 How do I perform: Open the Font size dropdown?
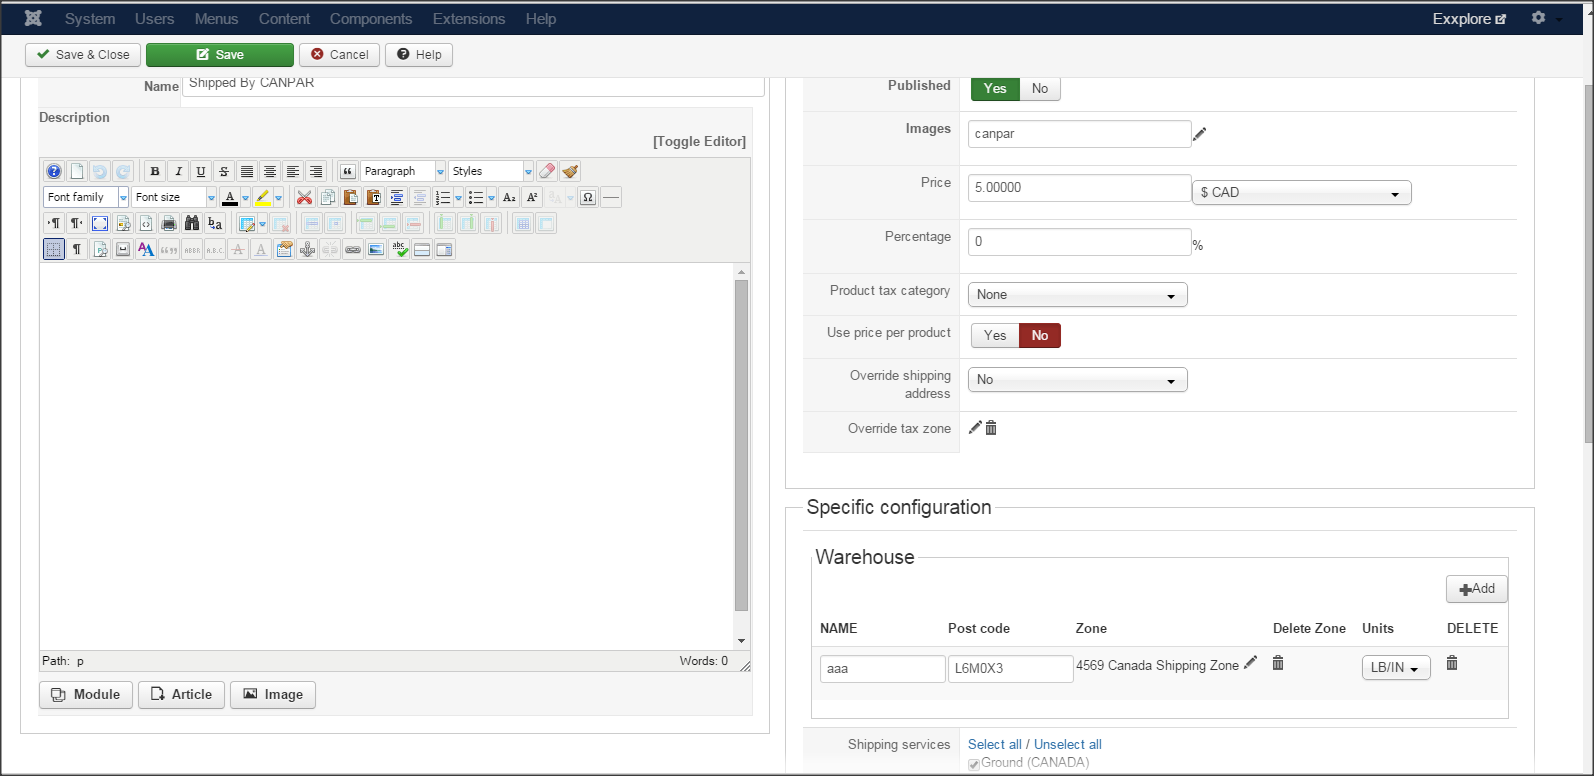174,197
